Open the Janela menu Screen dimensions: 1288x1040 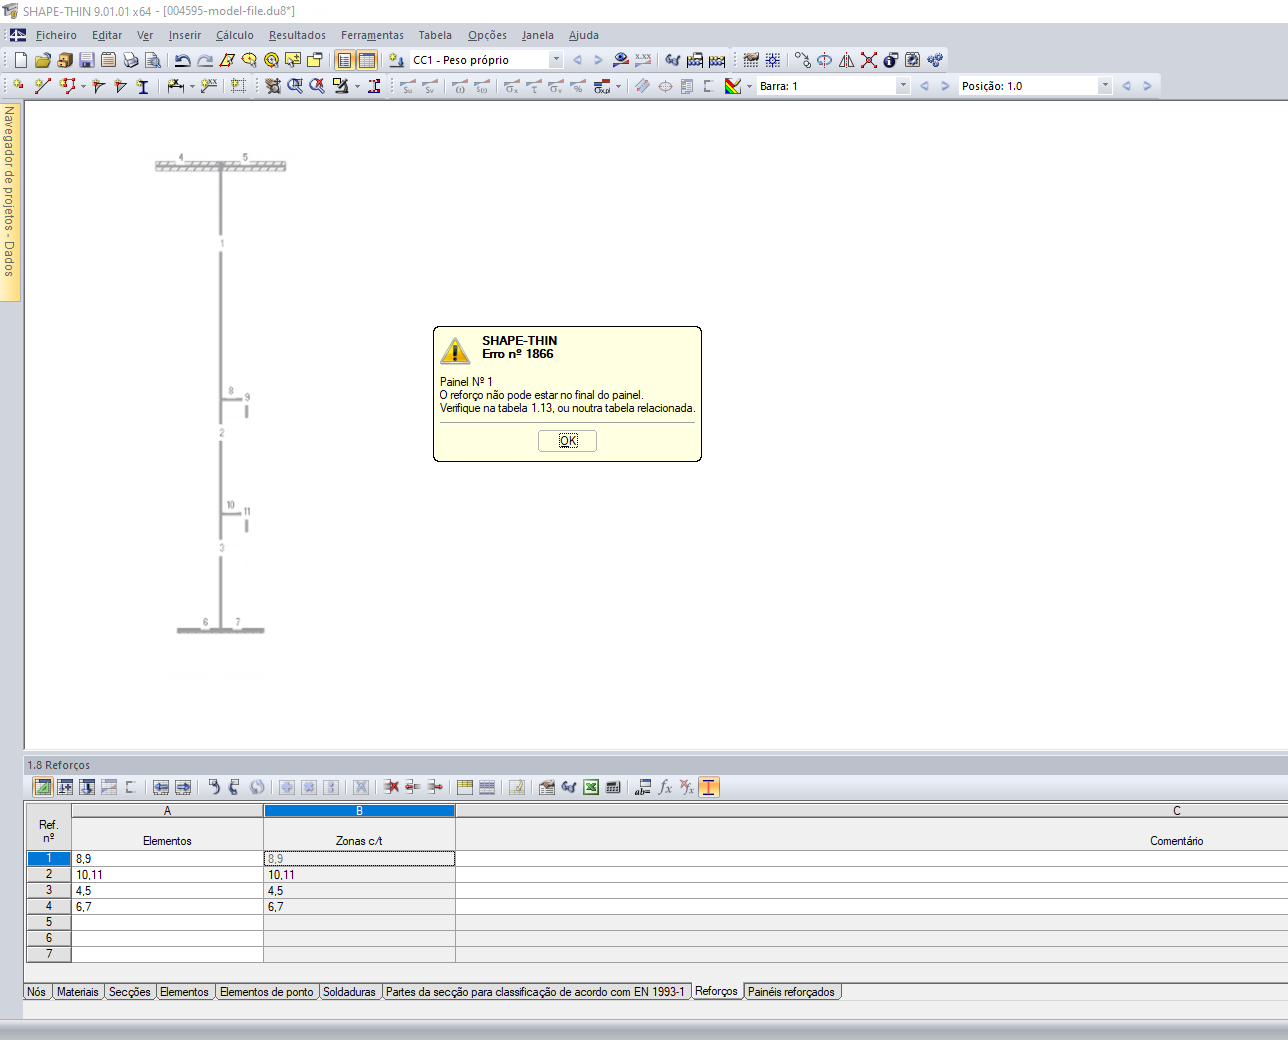(x=538, y=35)
